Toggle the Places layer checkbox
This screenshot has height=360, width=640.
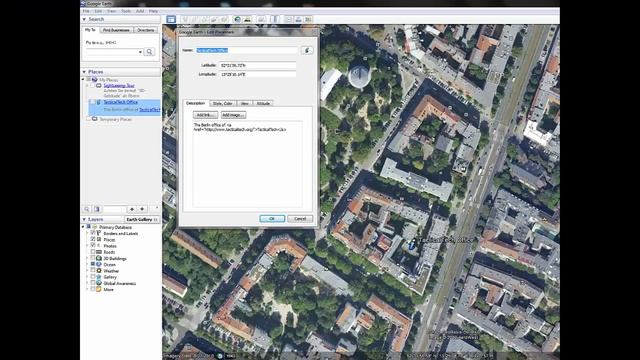pyautogui.click(x=93, y=239)
